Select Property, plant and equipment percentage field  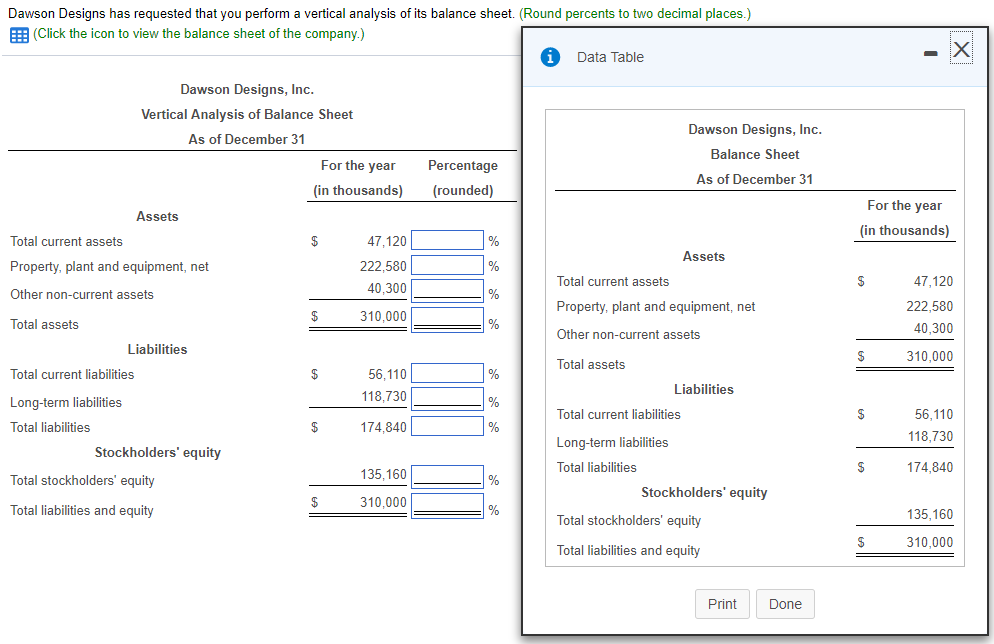[x=447, y=265]
